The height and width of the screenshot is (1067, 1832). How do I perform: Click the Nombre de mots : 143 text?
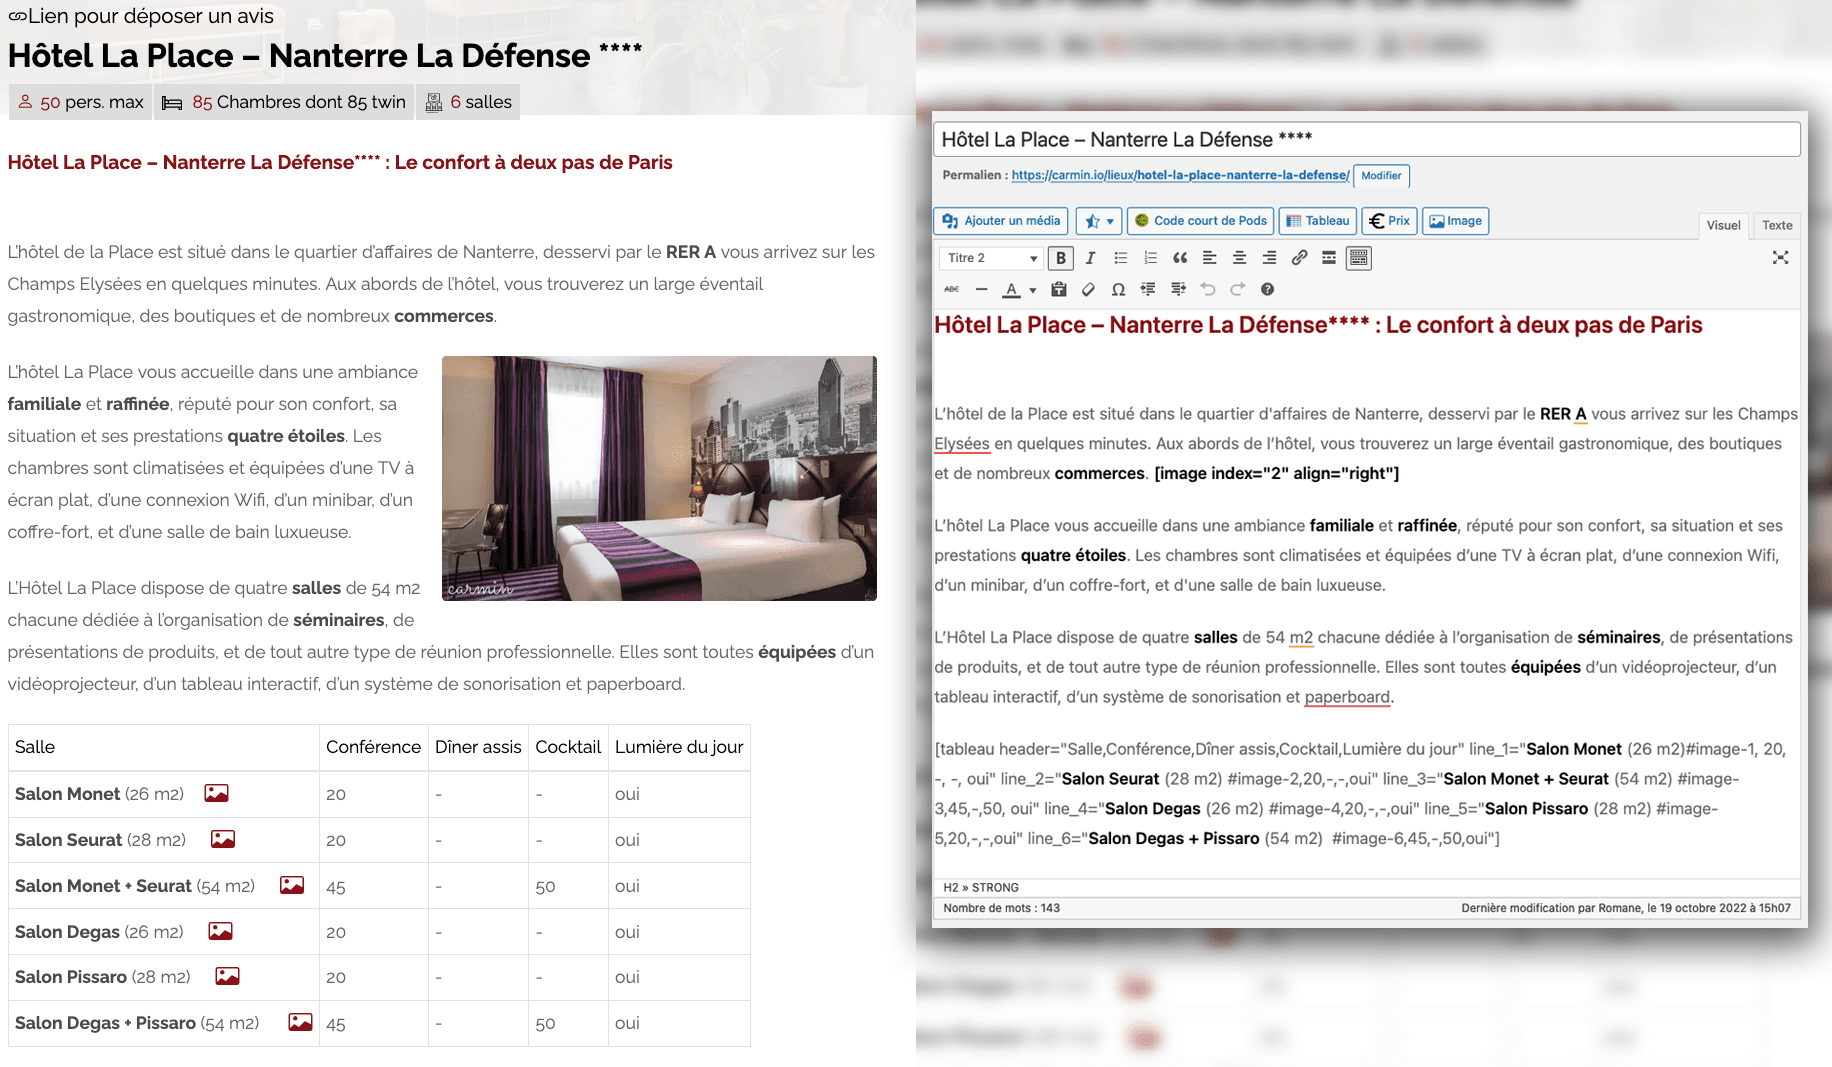click(x=1001, y=908)
